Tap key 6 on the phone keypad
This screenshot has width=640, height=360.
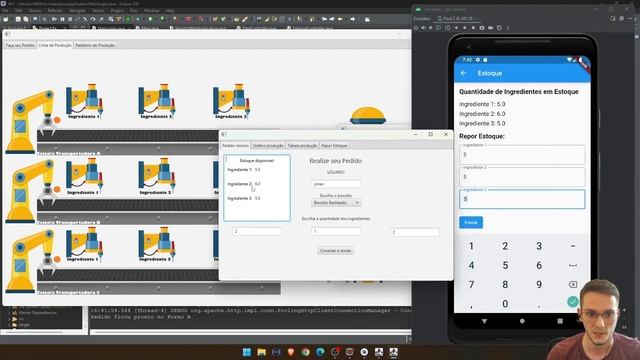(539, 265)
